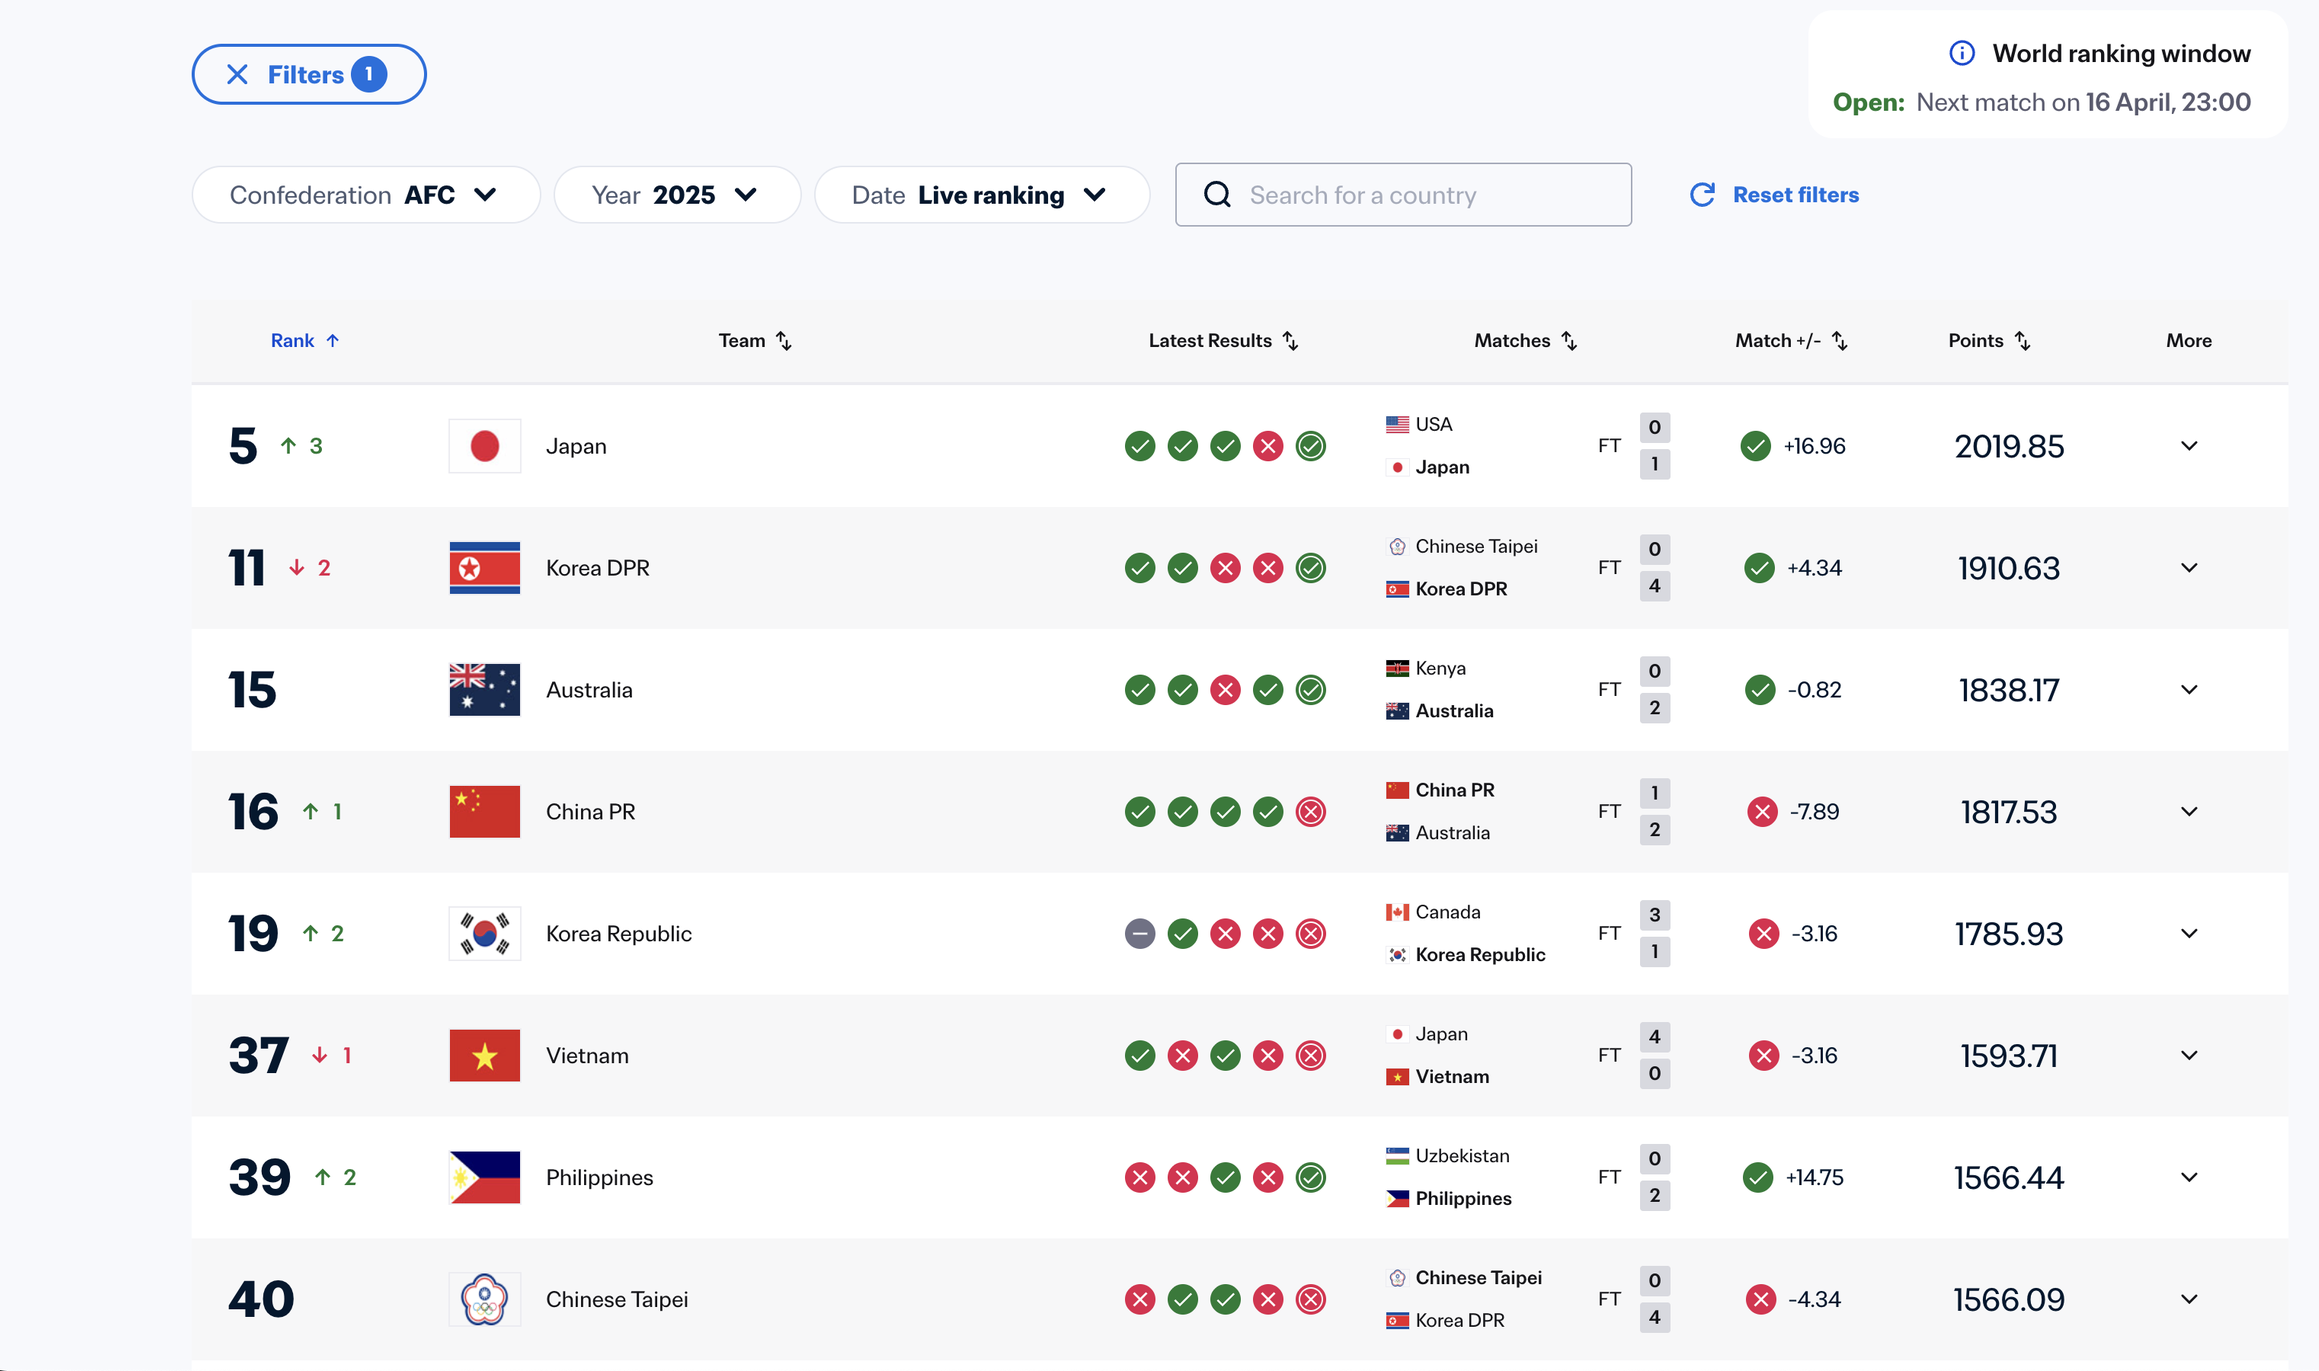Toggle Latest Results sort order

point(1290,341)
